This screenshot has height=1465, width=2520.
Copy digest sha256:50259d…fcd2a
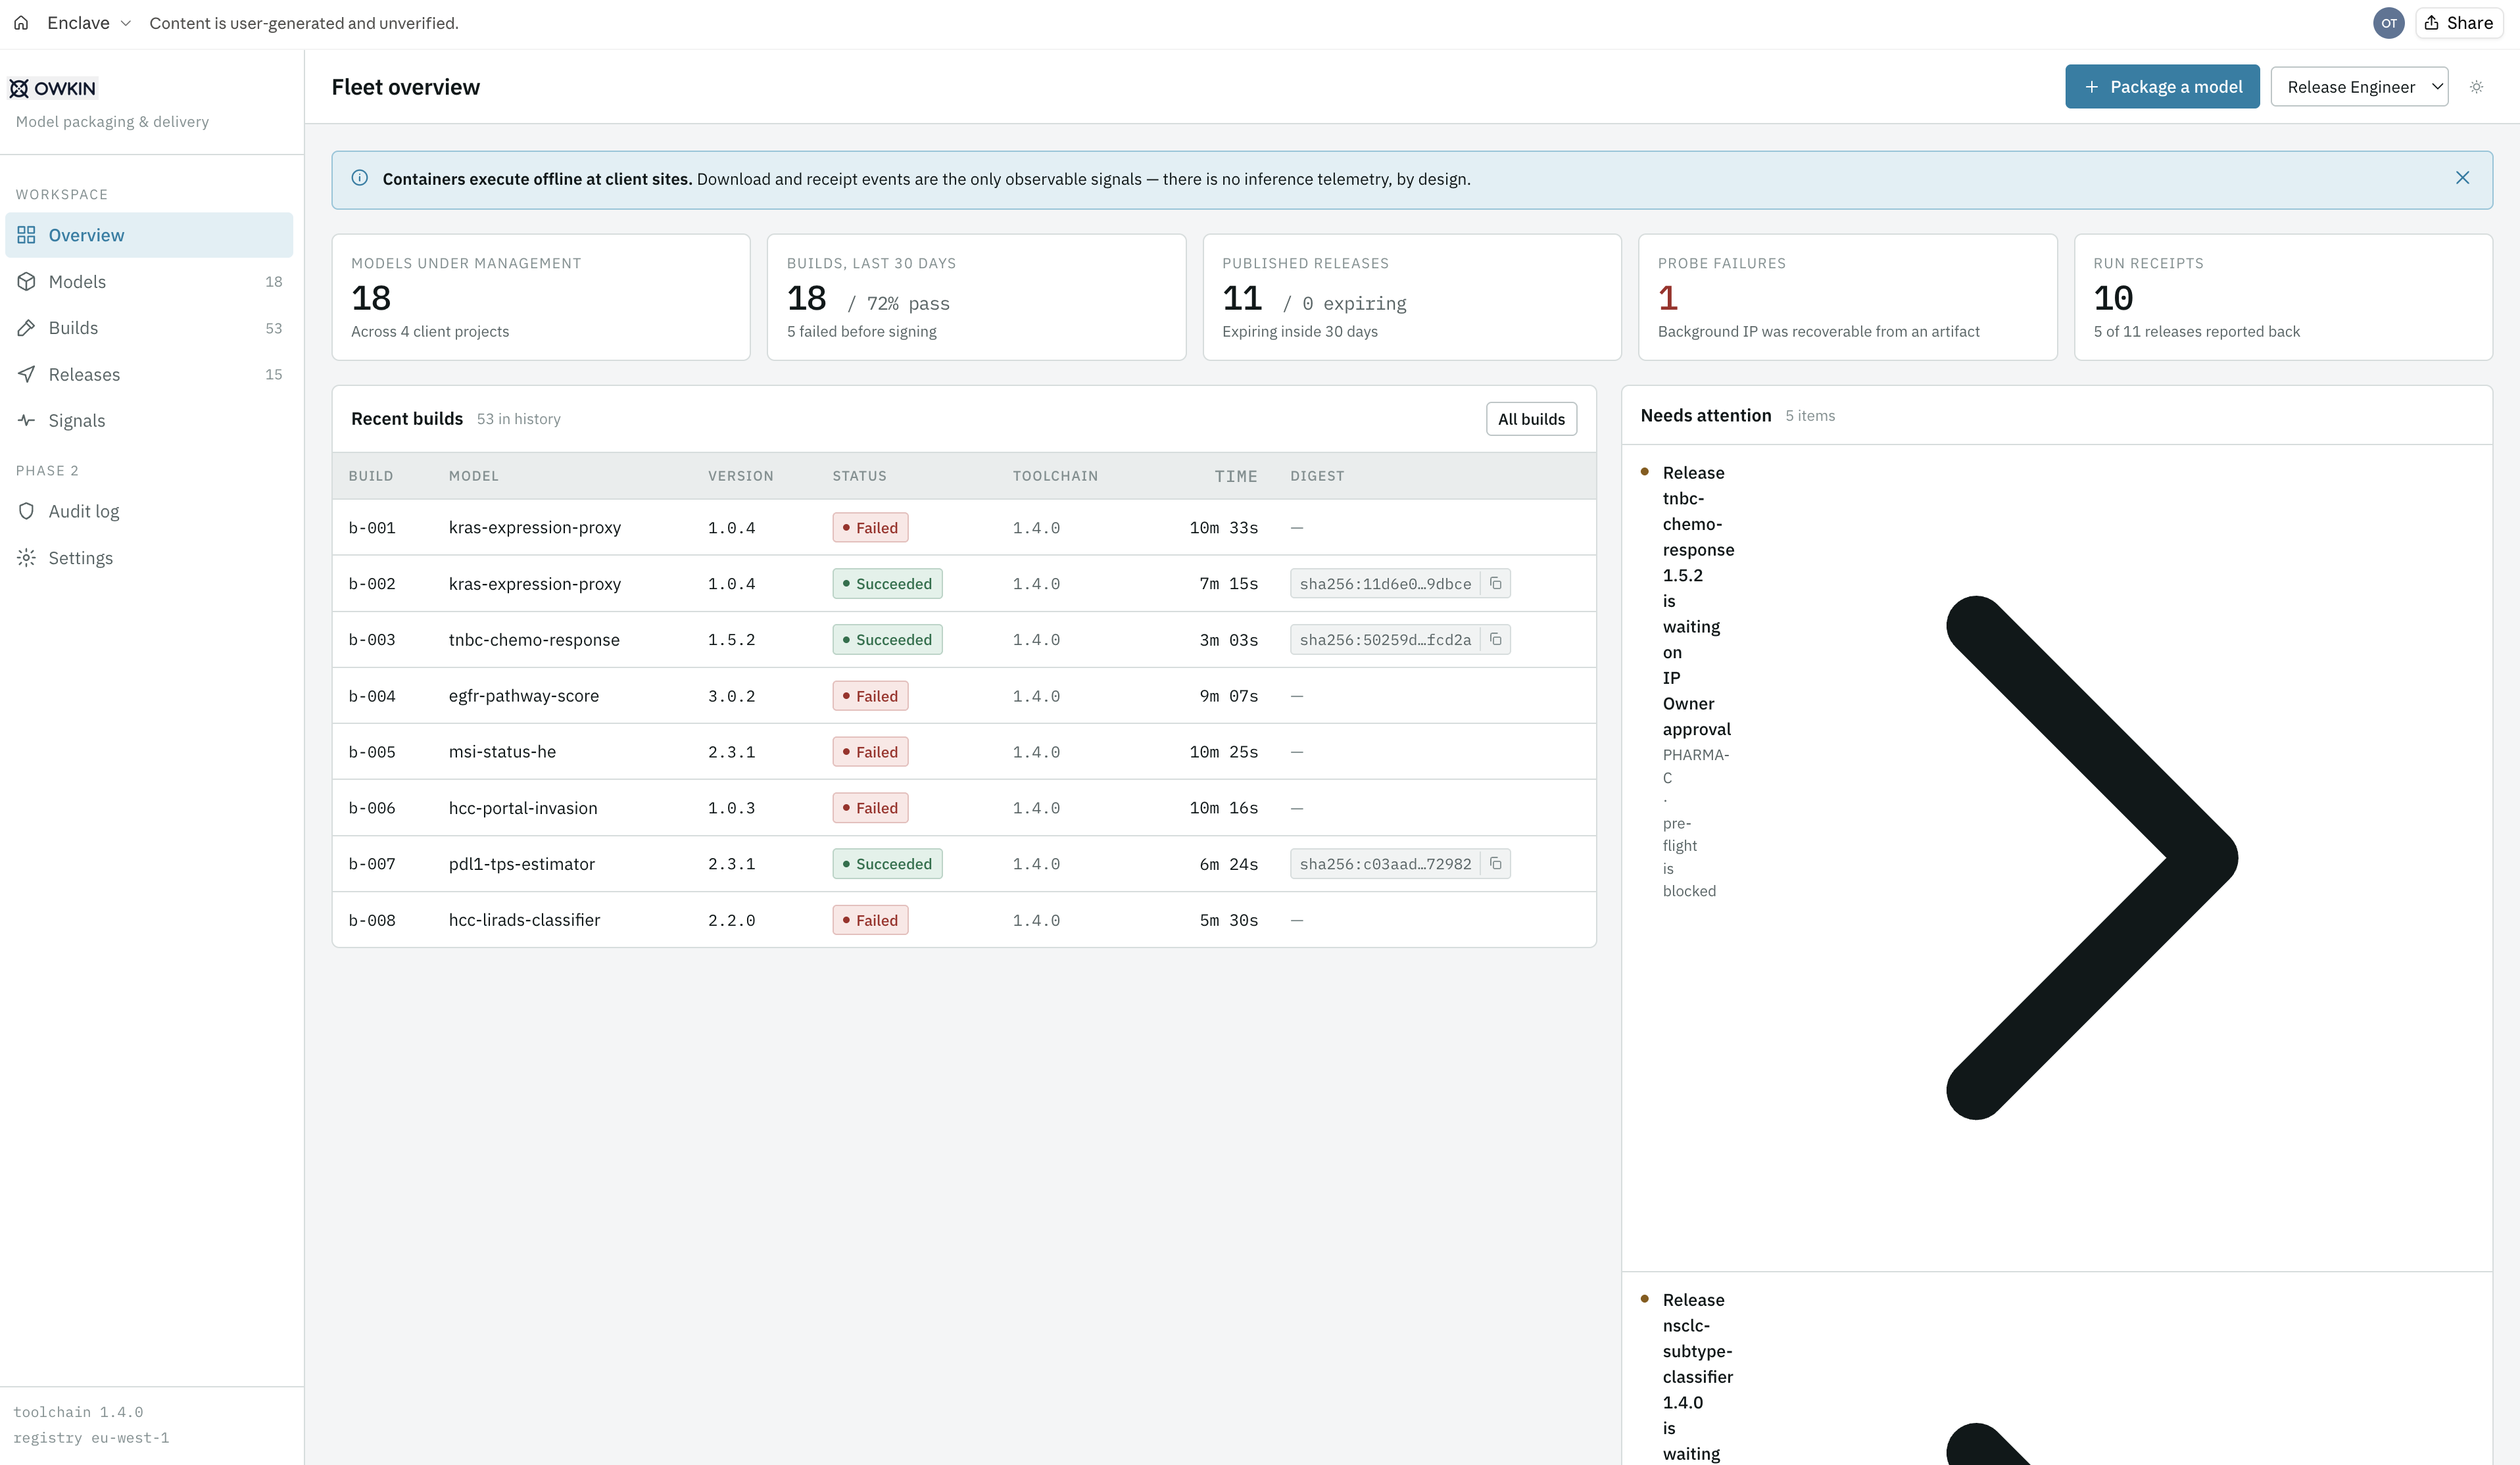1495,640
